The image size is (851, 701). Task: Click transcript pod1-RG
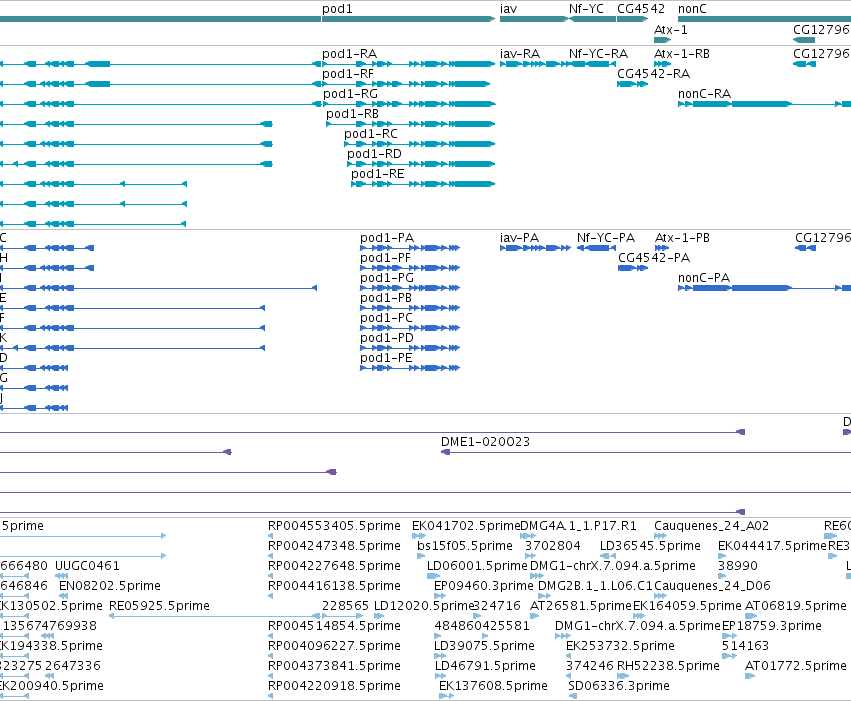click(x=351, y=94)
